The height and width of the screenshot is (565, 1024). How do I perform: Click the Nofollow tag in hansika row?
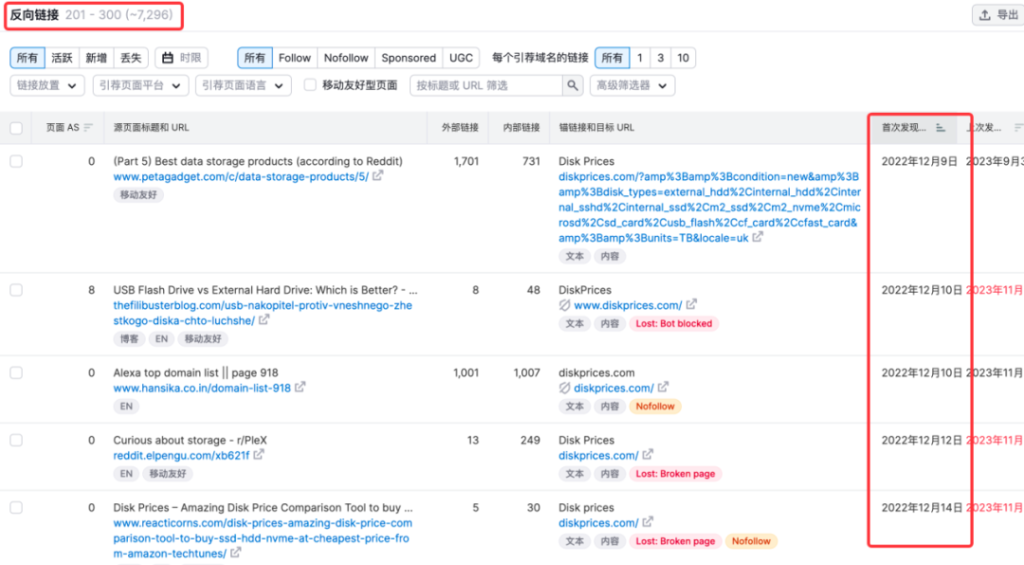655,406
